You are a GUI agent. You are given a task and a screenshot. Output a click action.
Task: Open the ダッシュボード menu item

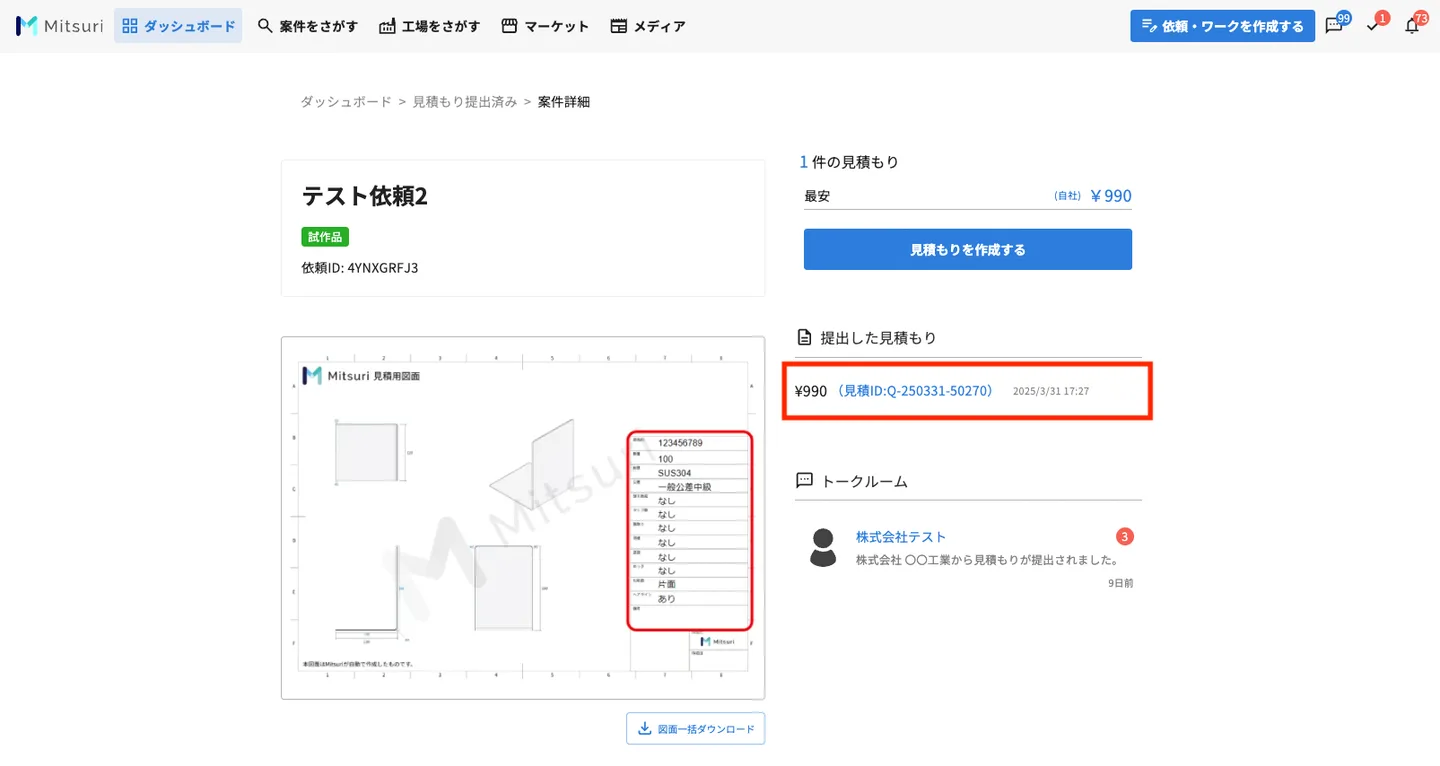click(x=178, y=26)
